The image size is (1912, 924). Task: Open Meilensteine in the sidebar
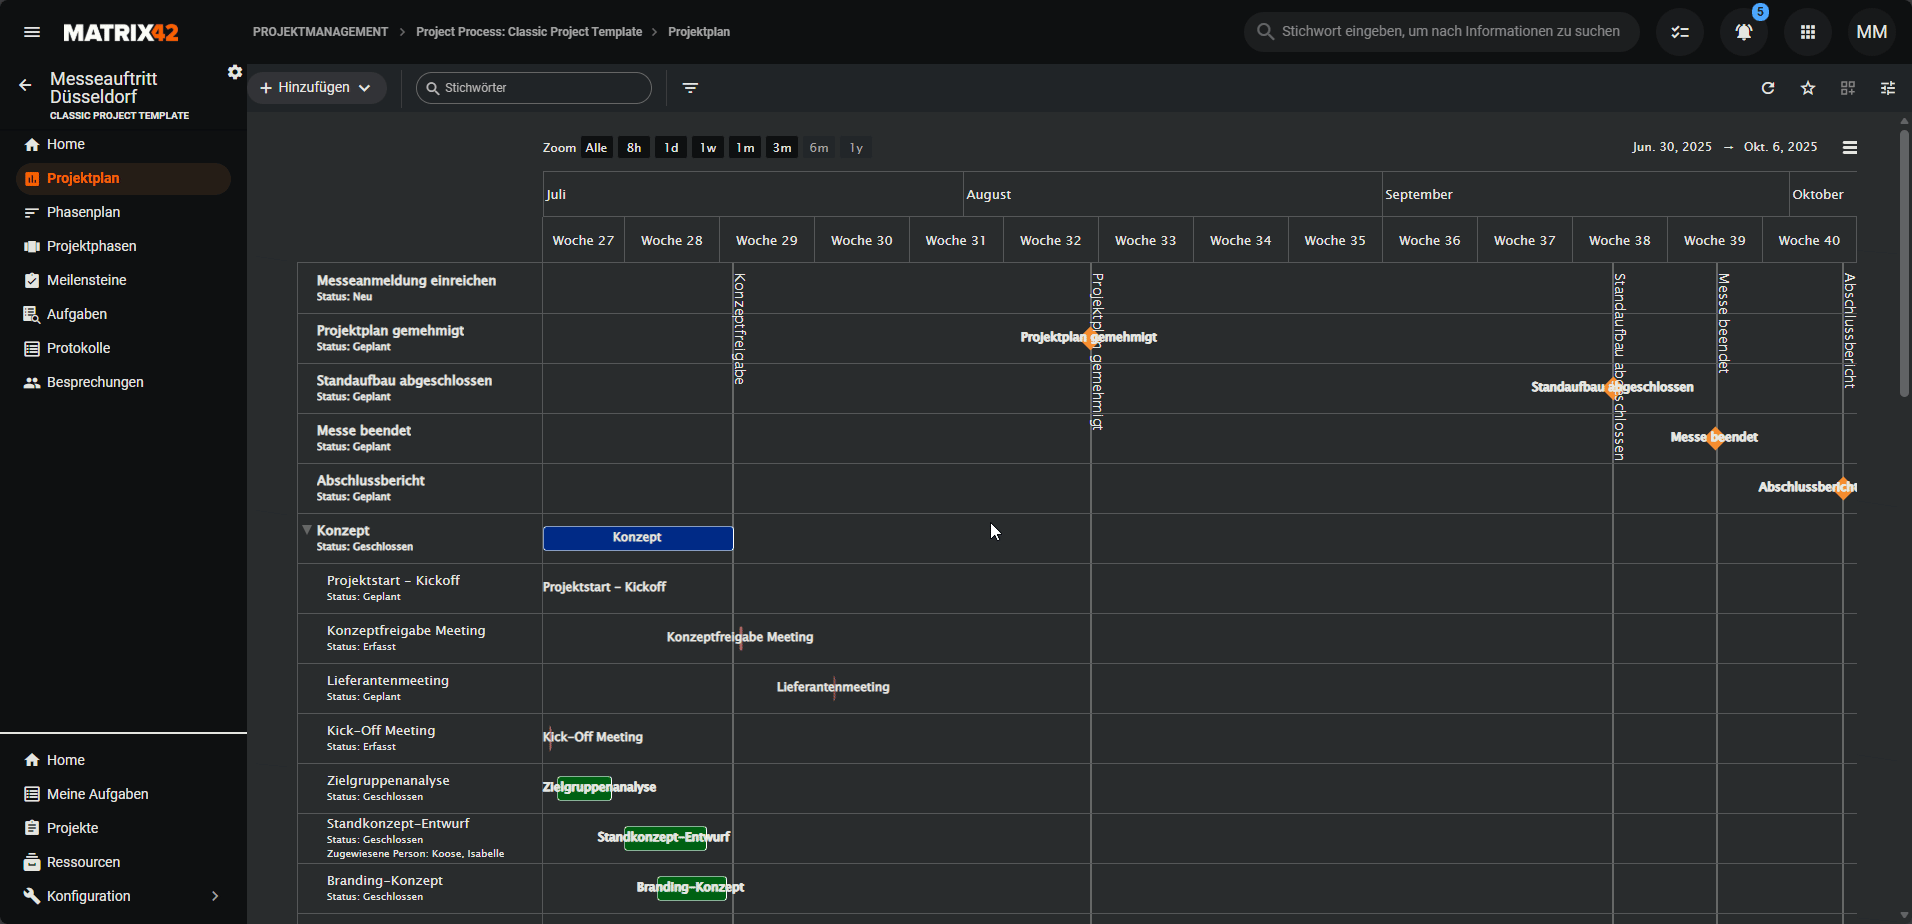(x=86, y=280)
